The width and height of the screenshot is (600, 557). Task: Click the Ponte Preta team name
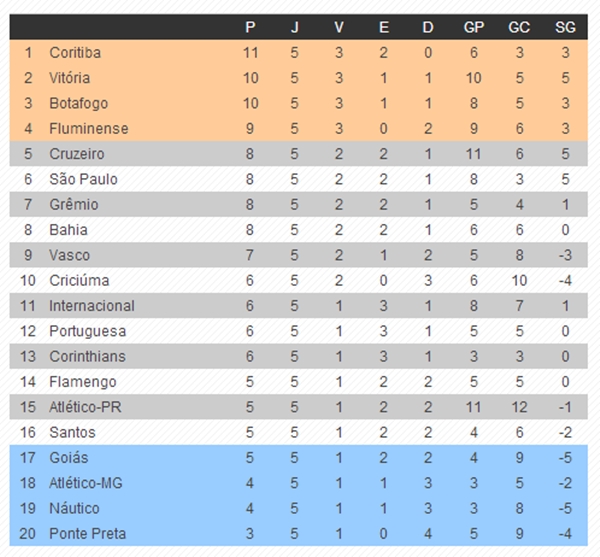pyautogui.click(x=88, y=534)
